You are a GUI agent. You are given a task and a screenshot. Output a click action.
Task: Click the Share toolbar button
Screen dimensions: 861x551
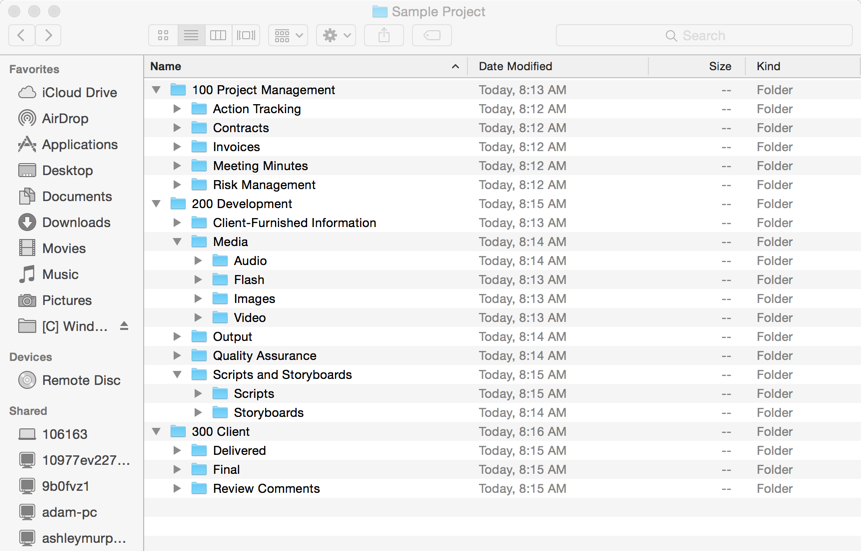point(384,35)
